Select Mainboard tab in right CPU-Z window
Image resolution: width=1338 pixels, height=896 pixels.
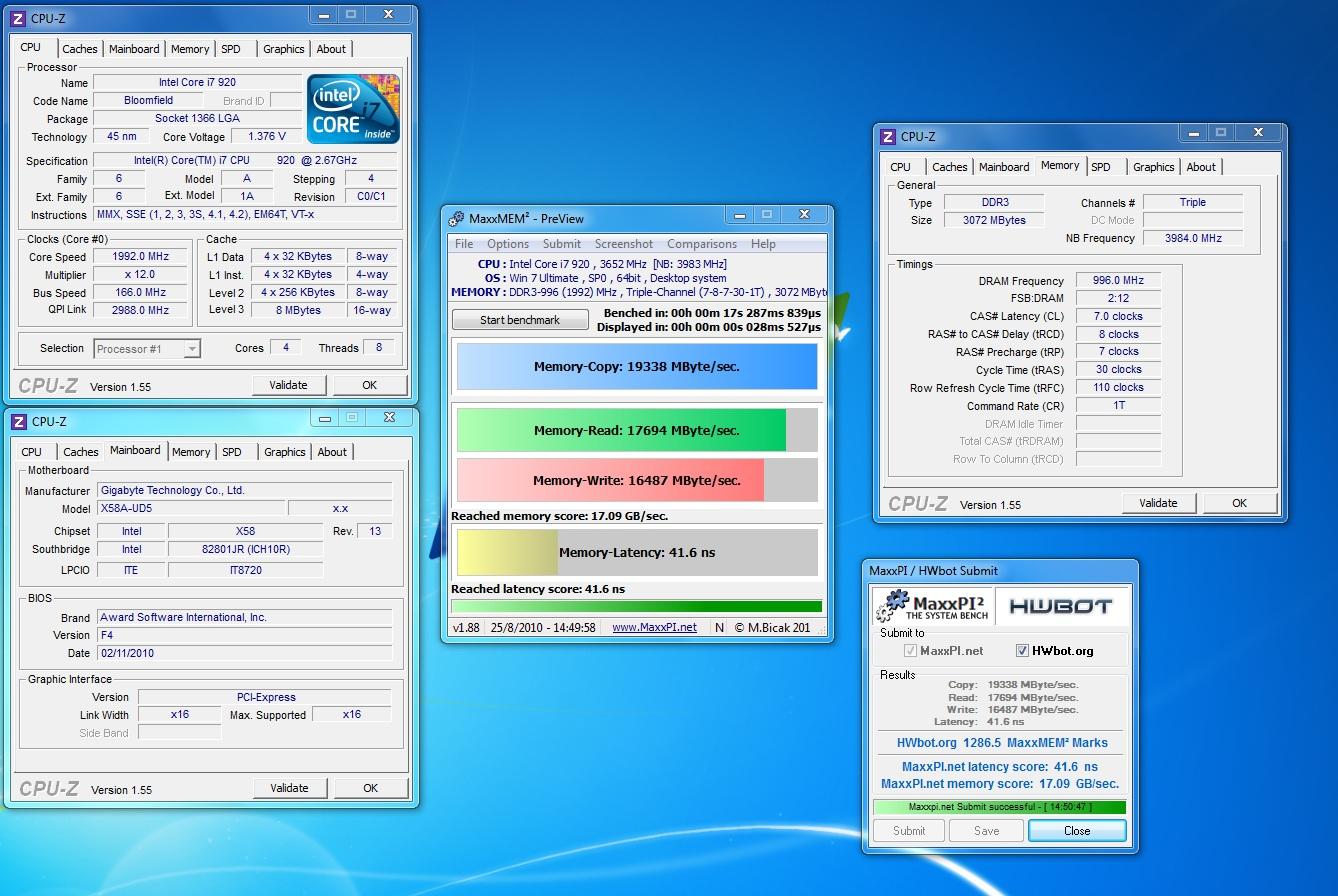click(1004, 167)
